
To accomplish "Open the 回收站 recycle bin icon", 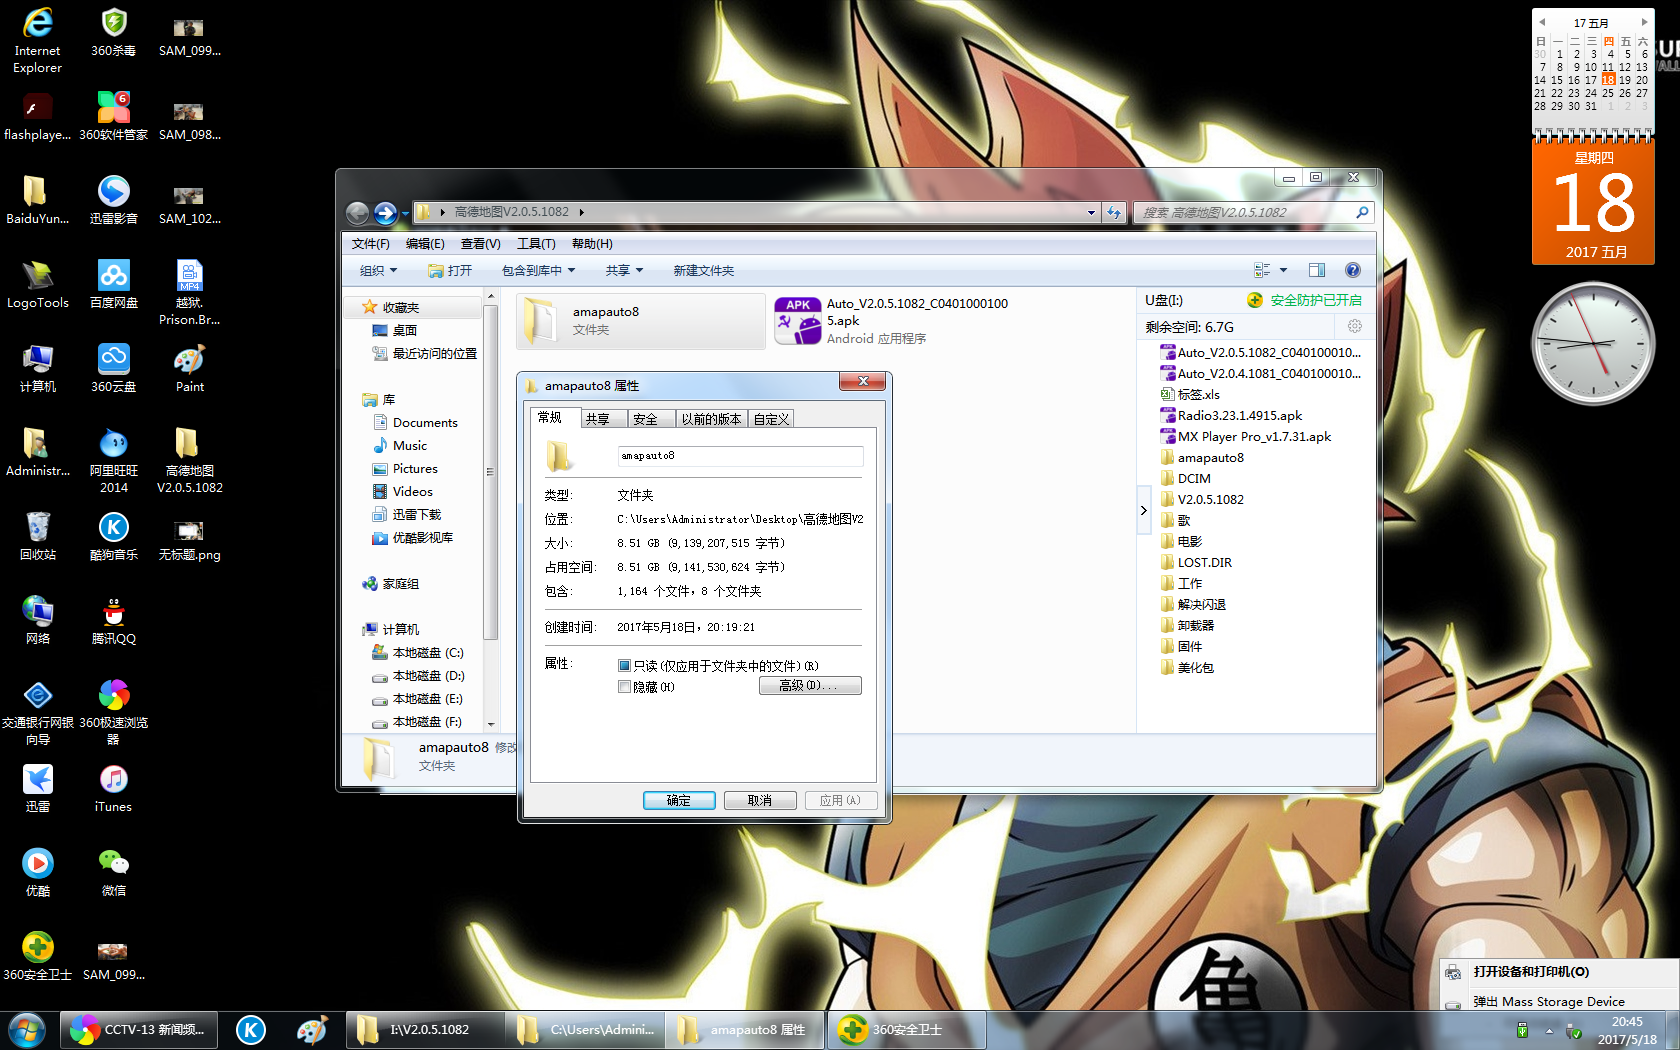I will [x=38, y=536].
